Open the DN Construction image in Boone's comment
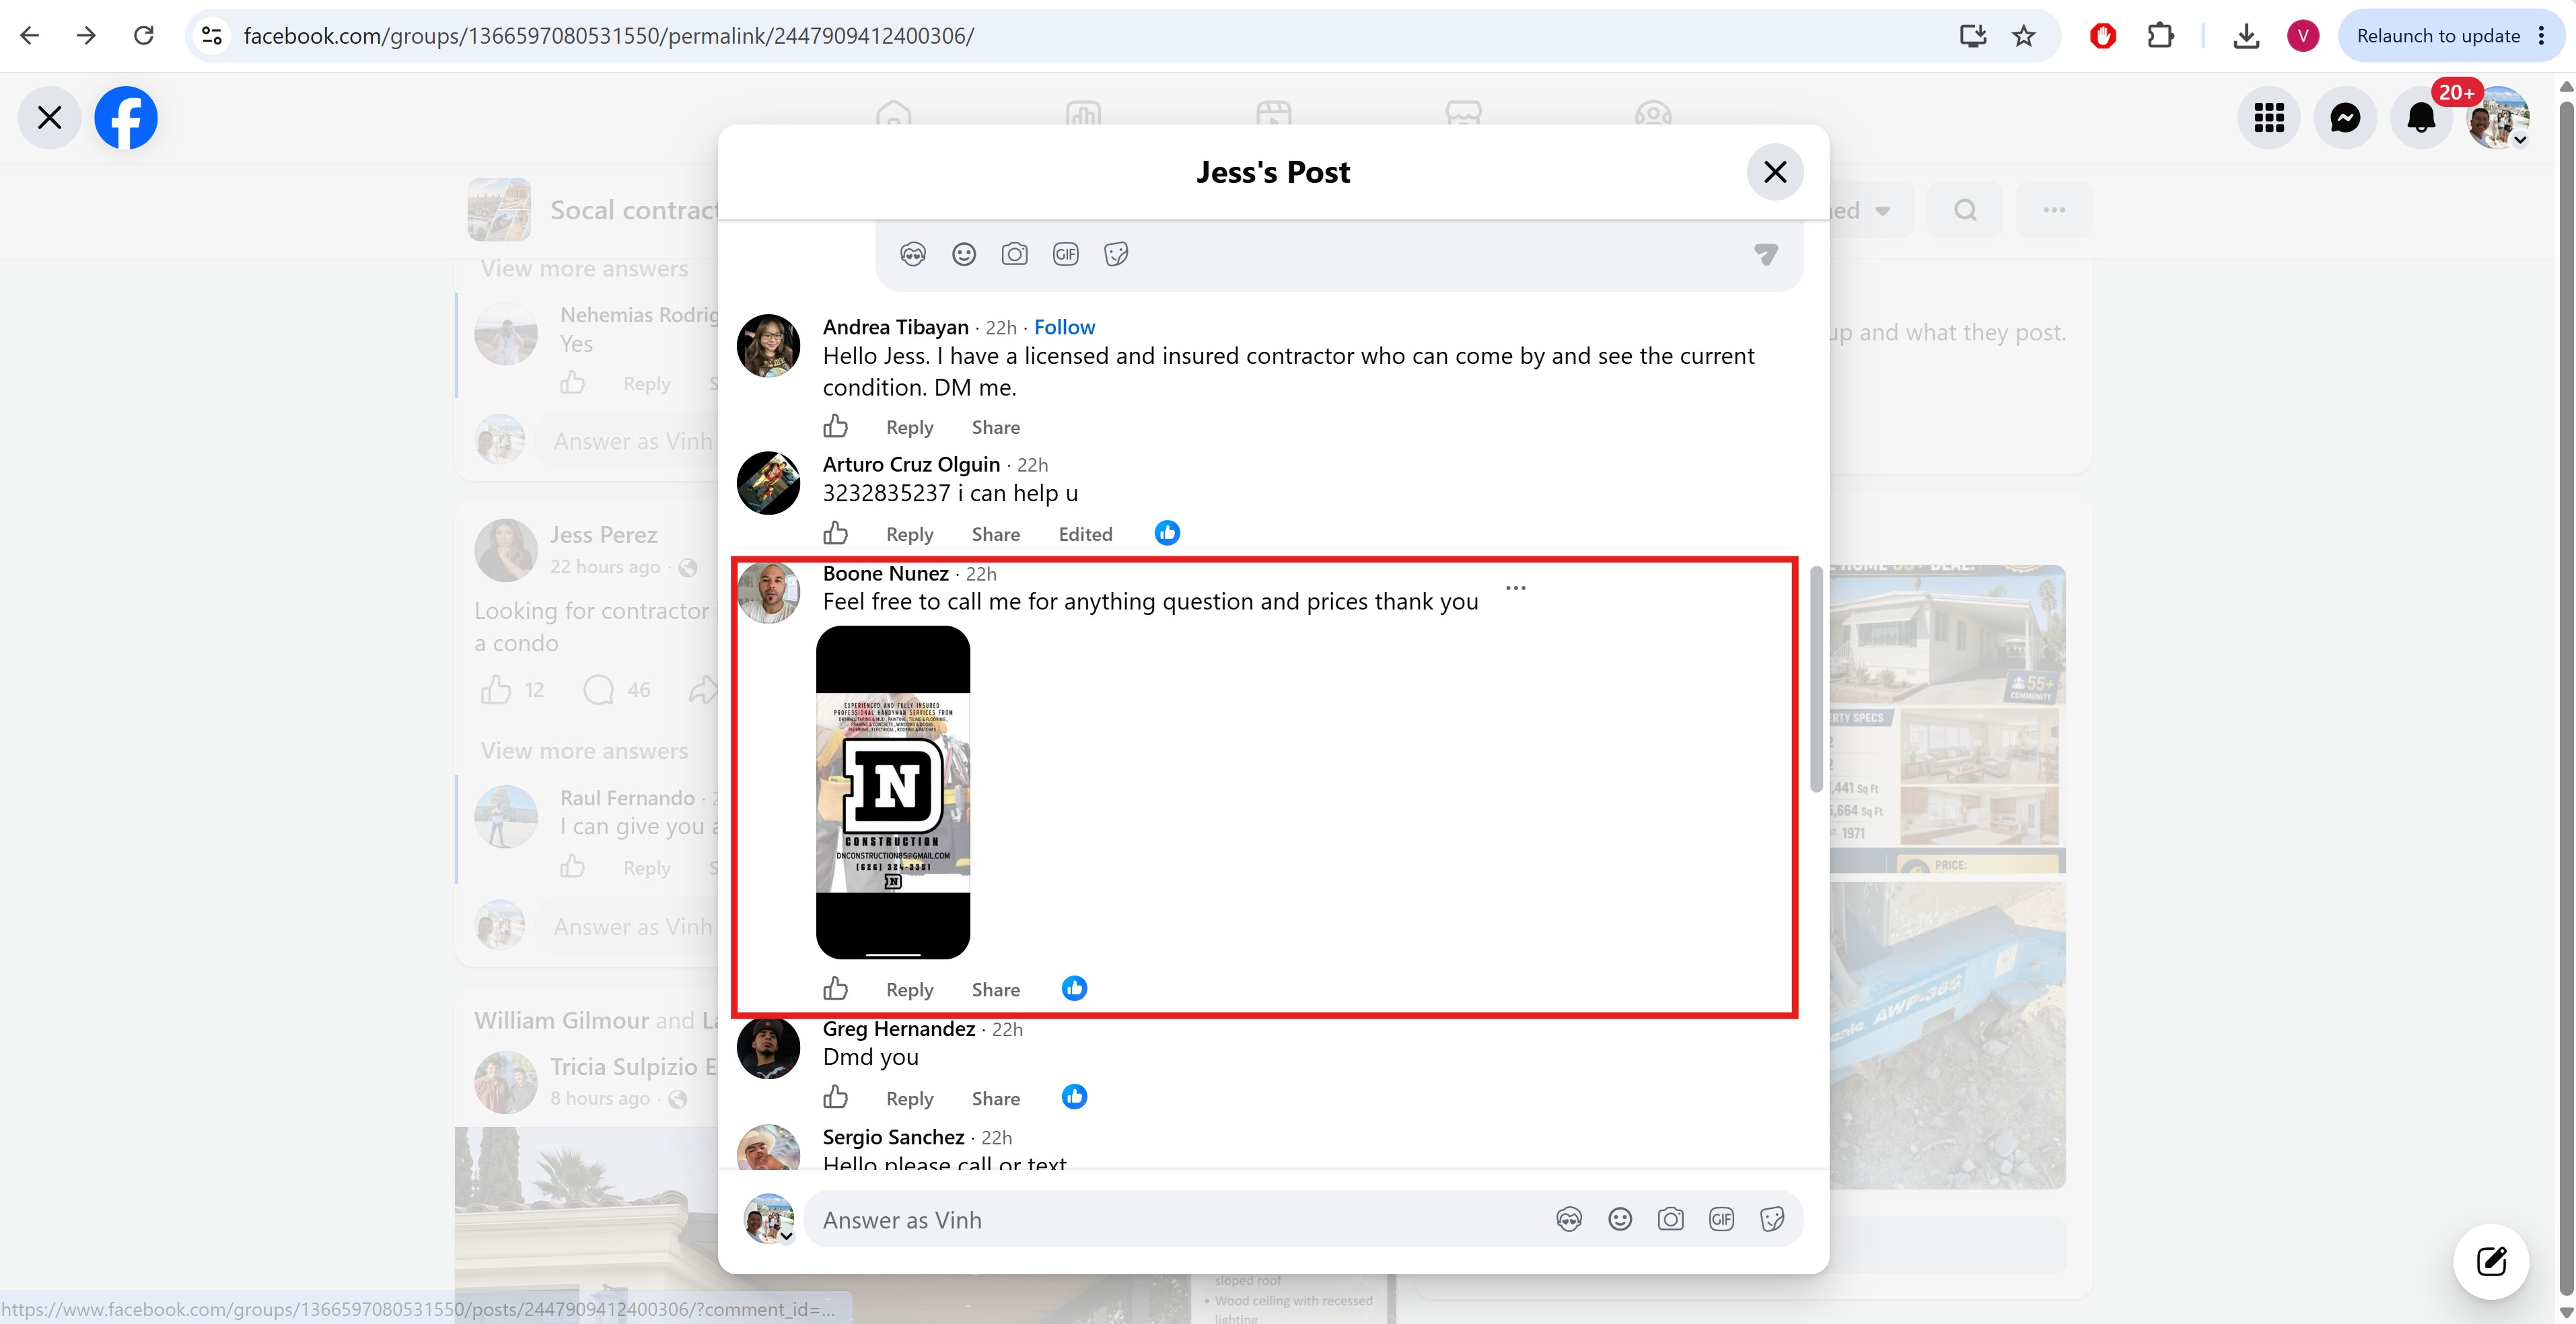 point(893,792)
